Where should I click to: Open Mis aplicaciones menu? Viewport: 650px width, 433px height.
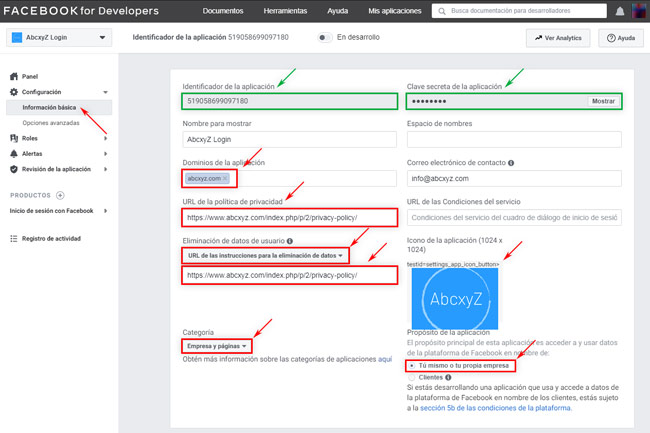395,11
